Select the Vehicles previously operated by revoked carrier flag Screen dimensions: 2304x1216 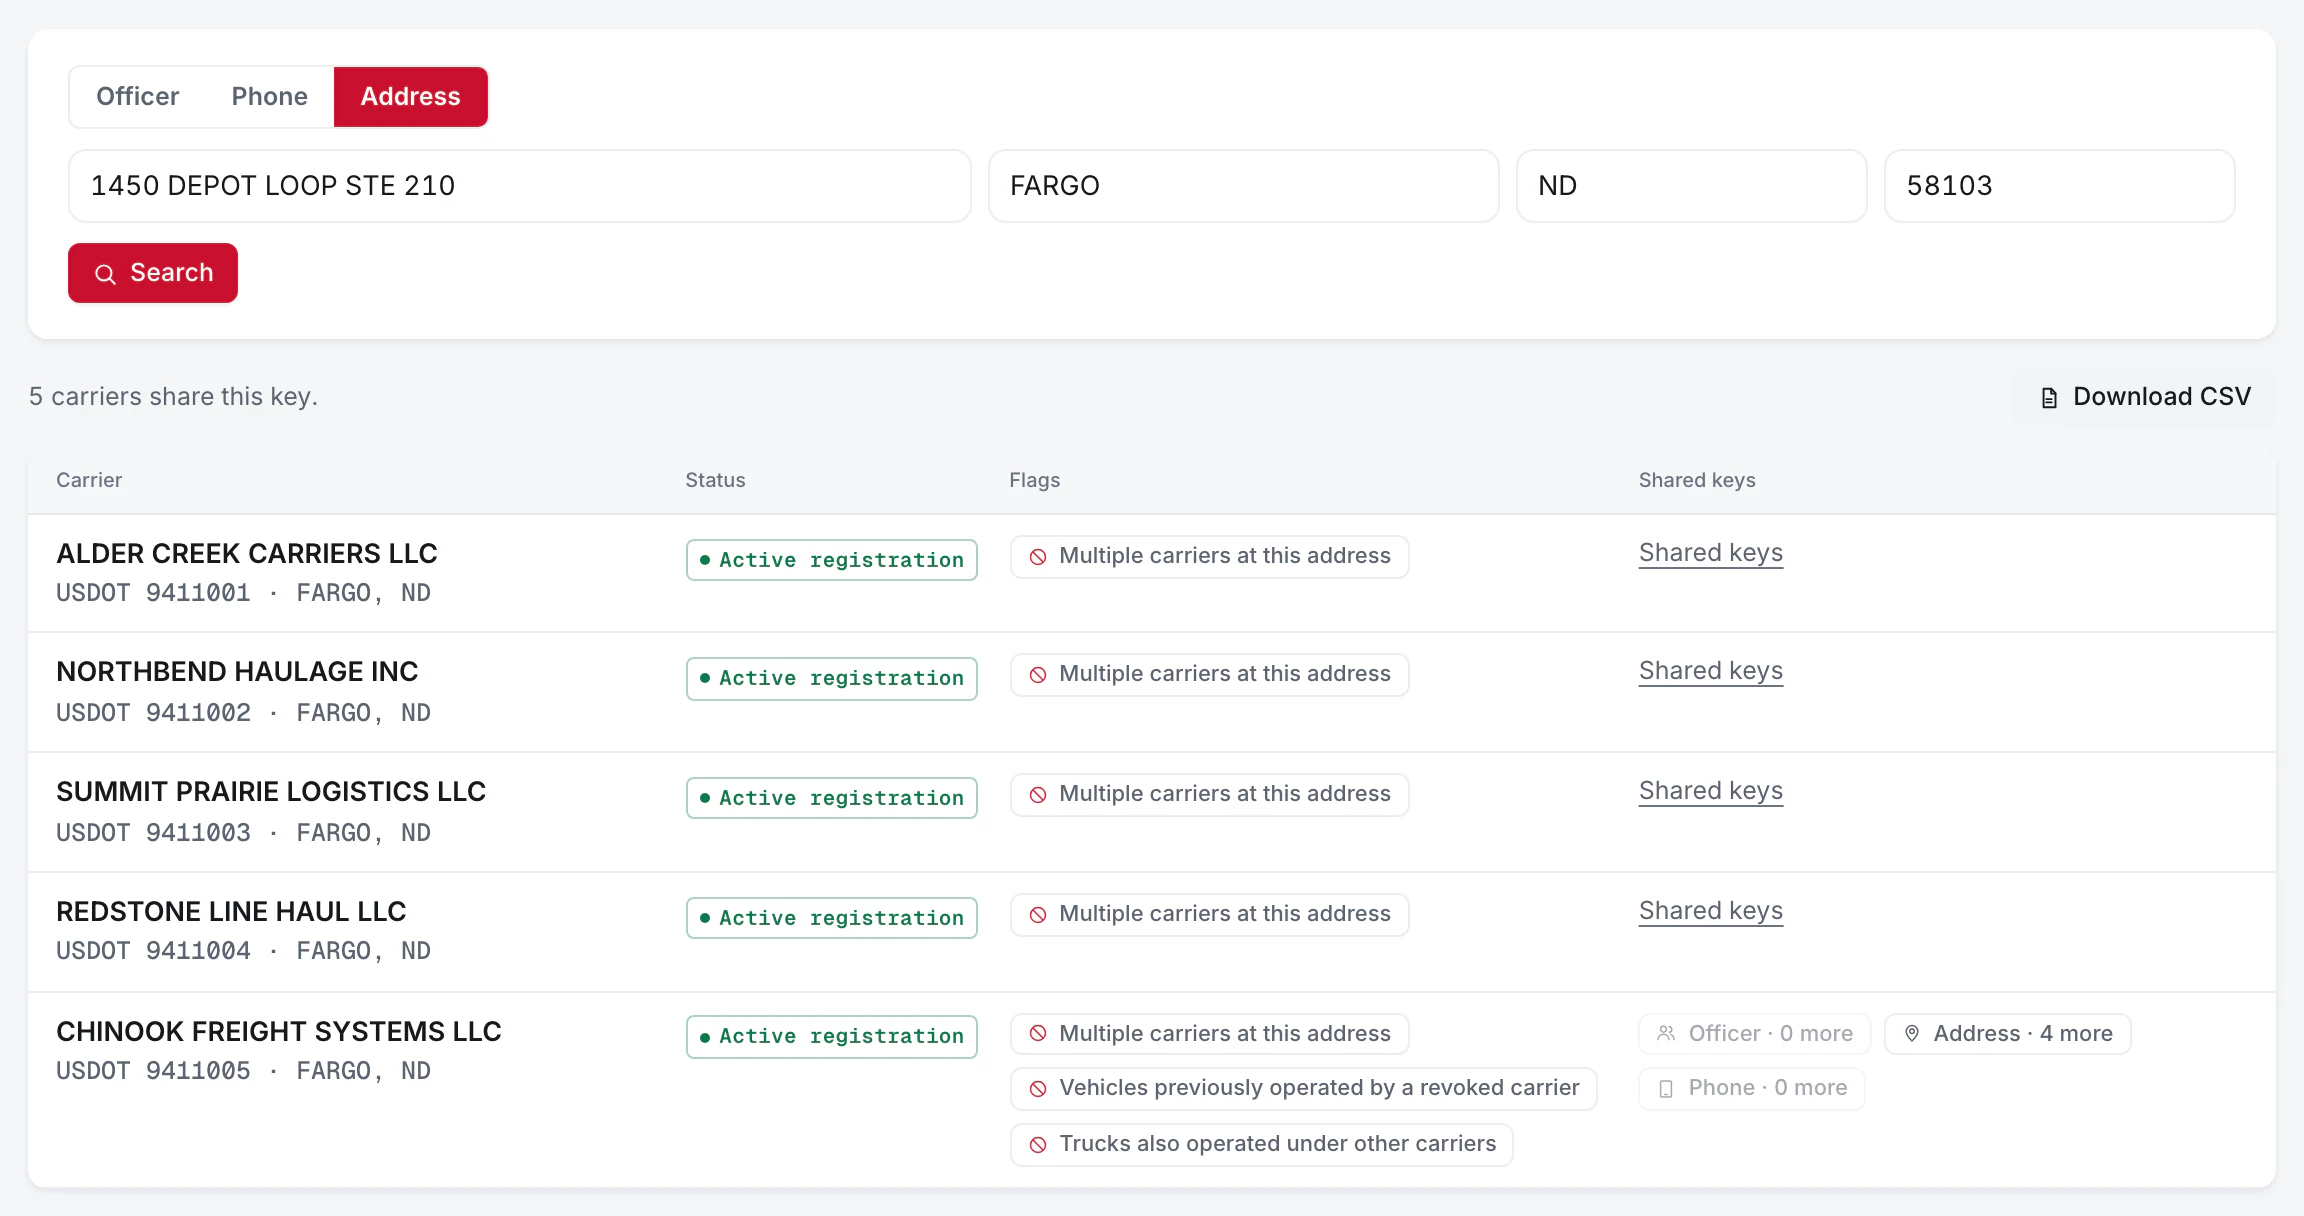pyautogui.click(x=1303, y=1088)
